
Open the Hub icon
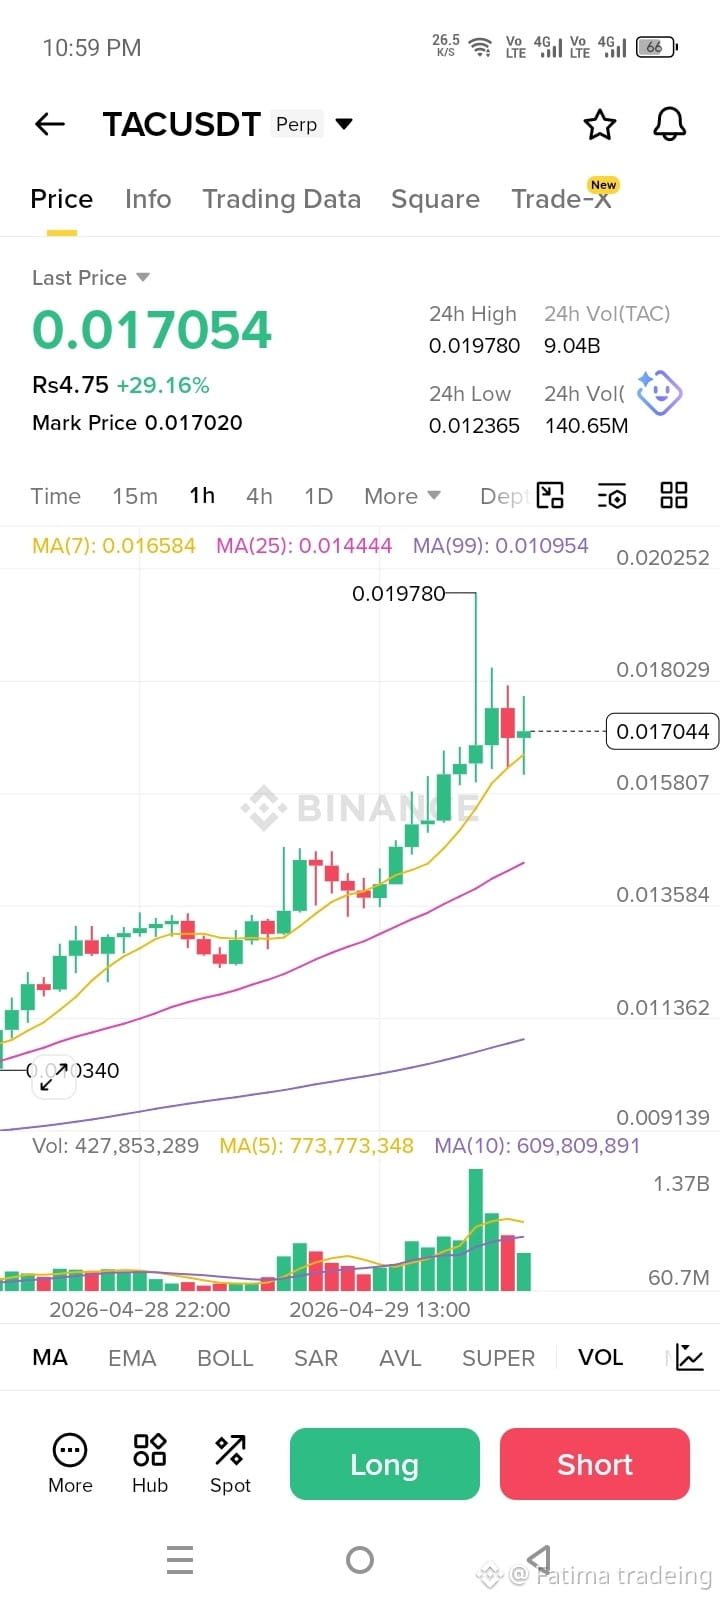[150, 1450]
